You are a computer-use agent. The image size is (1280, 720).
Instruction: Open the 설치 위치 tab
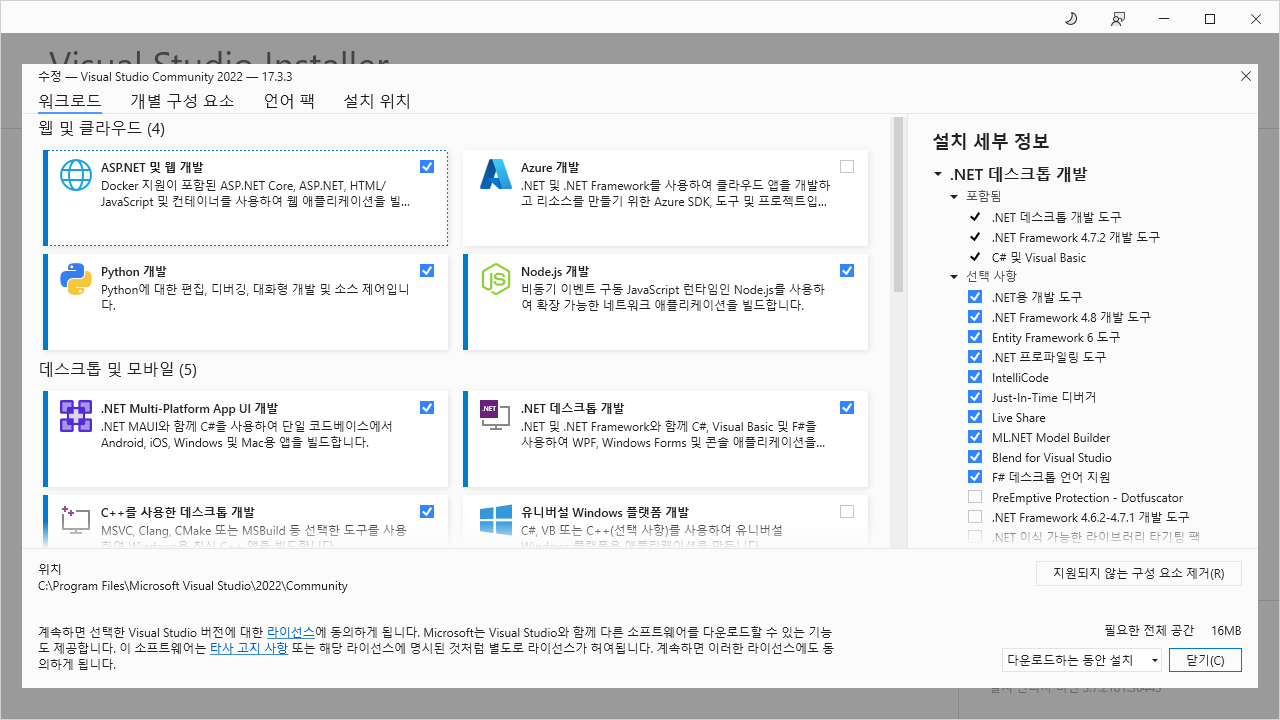(377, 101)
